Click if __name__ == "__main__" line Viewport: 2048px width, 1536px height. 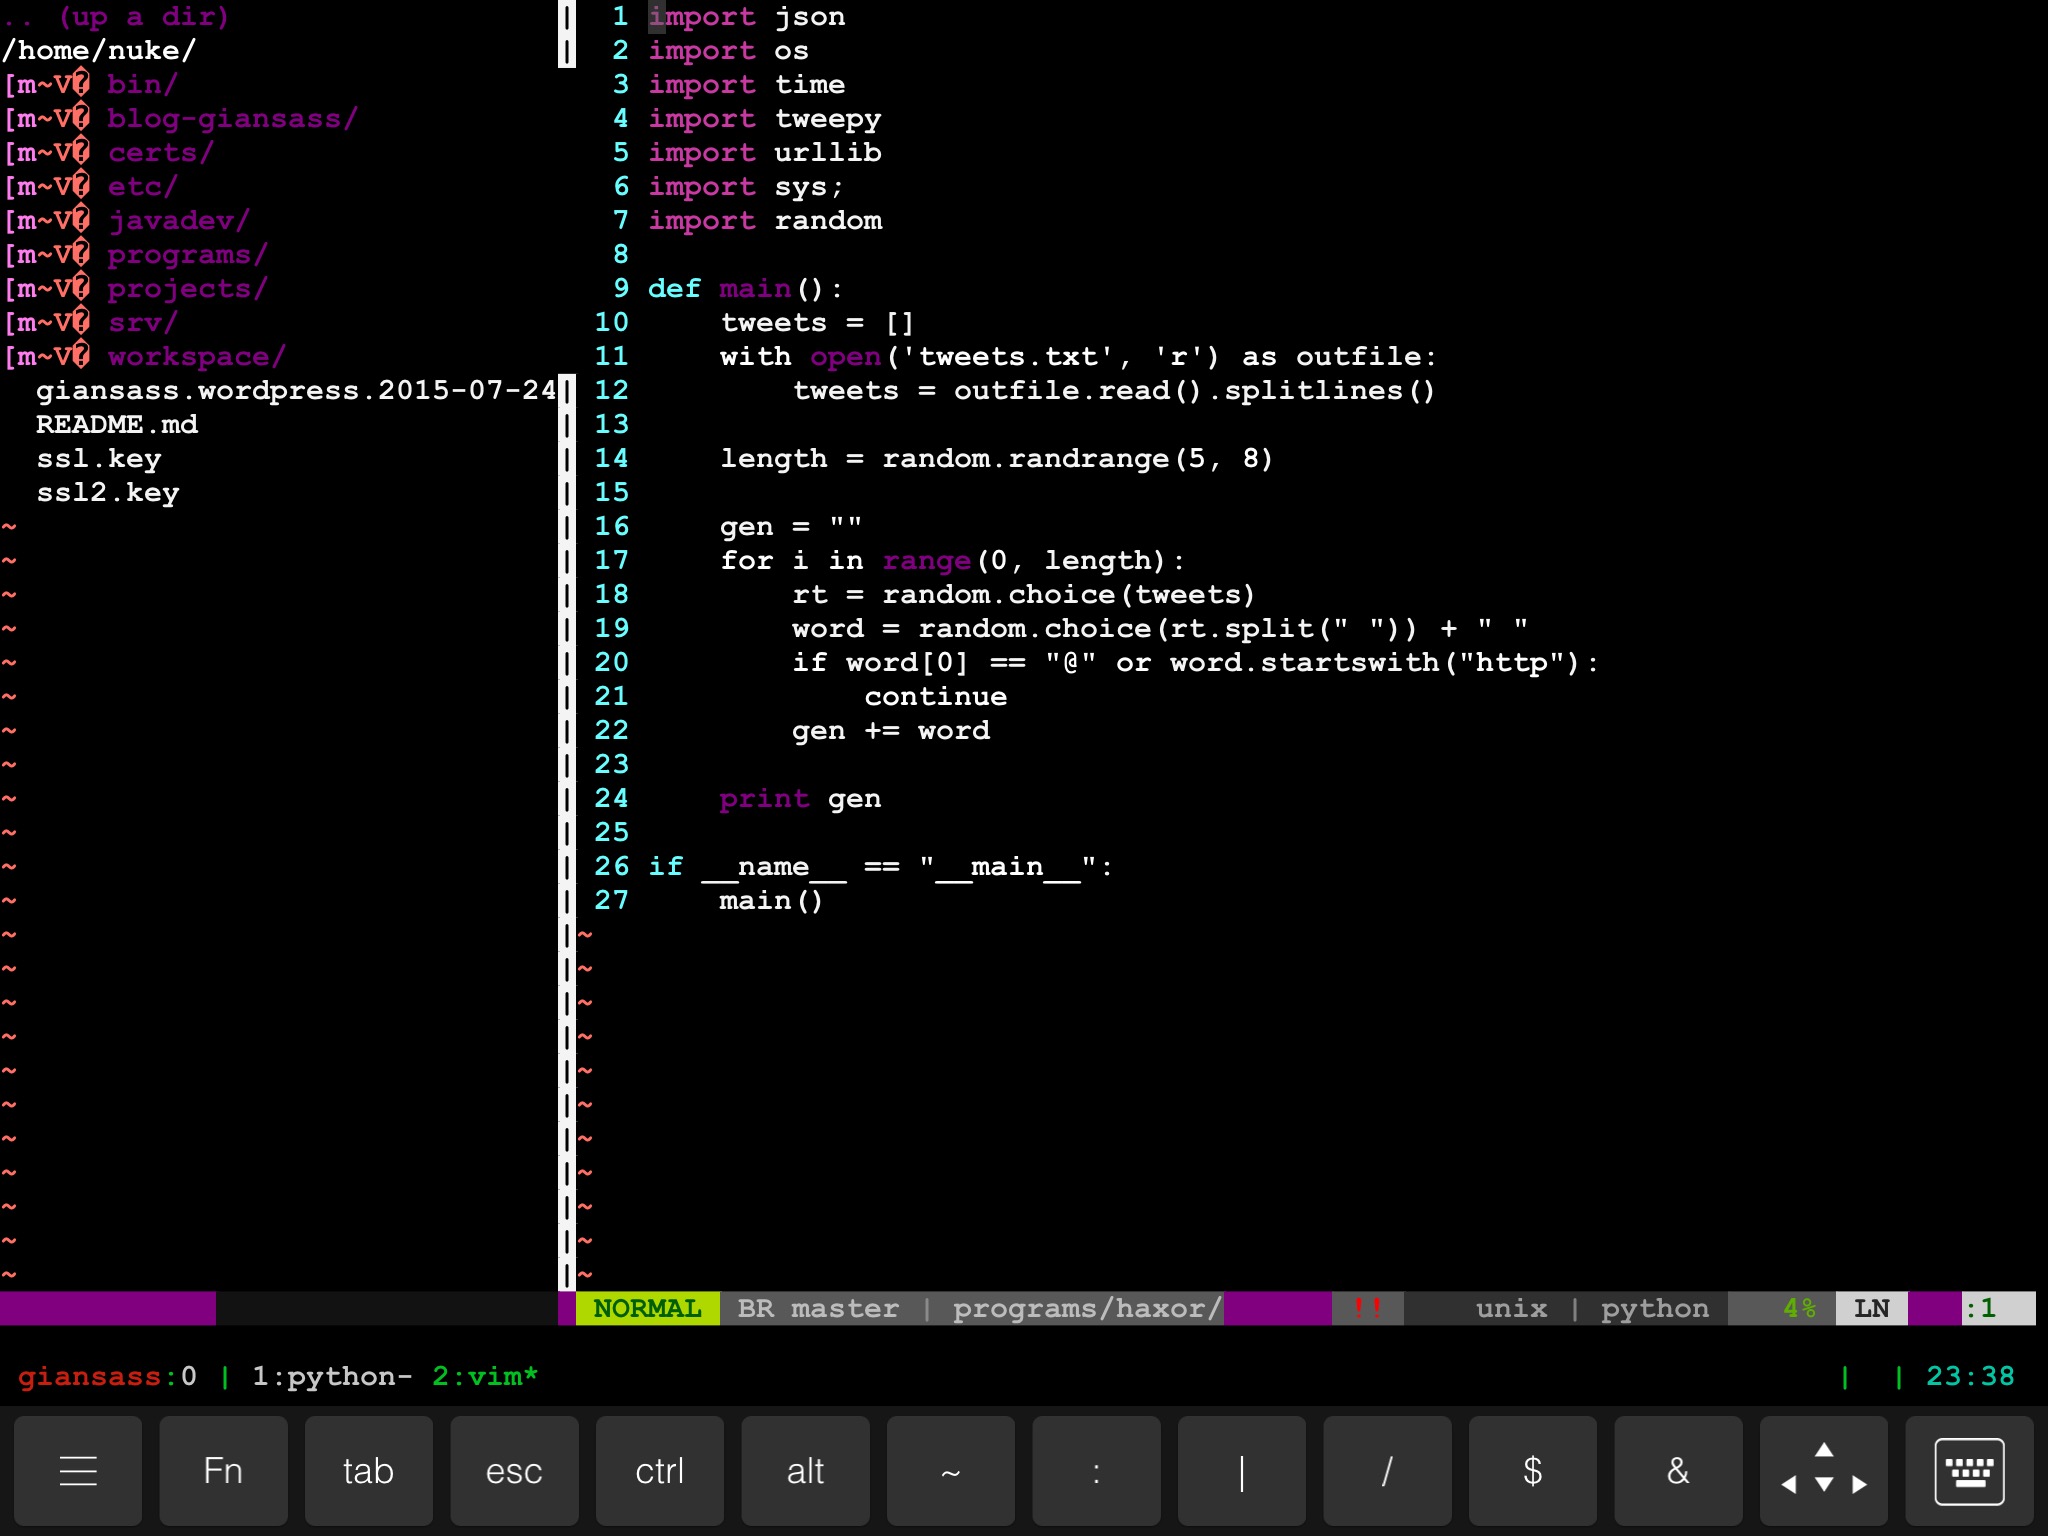881,867
